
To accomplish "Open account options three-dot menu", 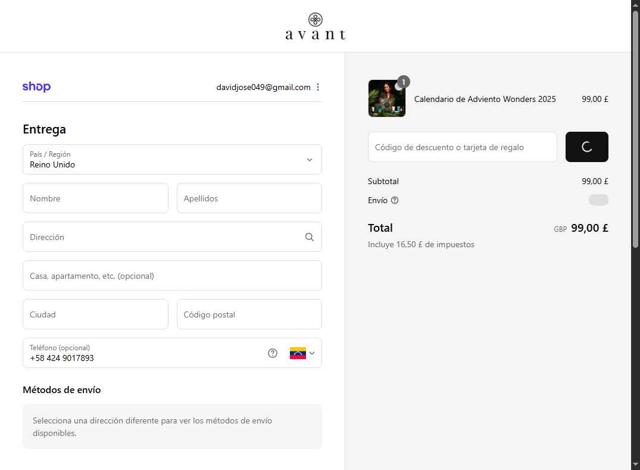I will pos(318,87).
